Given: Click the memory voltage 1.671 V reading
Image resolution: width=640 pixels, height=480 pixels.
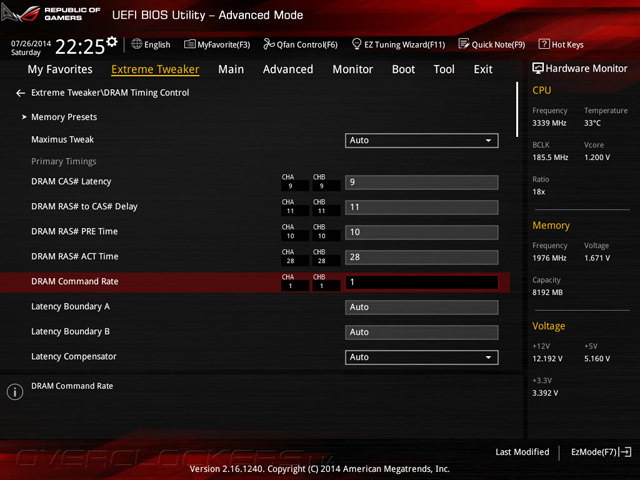Looking at the screenshot, I should click(x=597, y=258).
